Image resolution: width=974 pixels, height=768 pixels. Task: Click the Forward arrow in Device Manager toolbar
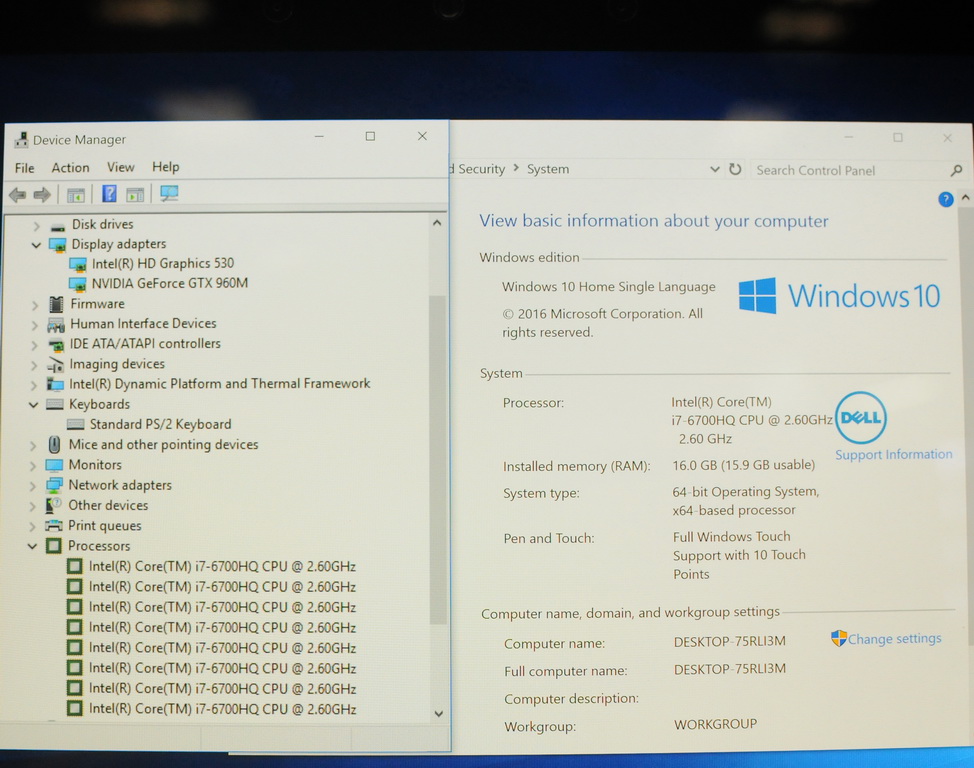(42, 195)
